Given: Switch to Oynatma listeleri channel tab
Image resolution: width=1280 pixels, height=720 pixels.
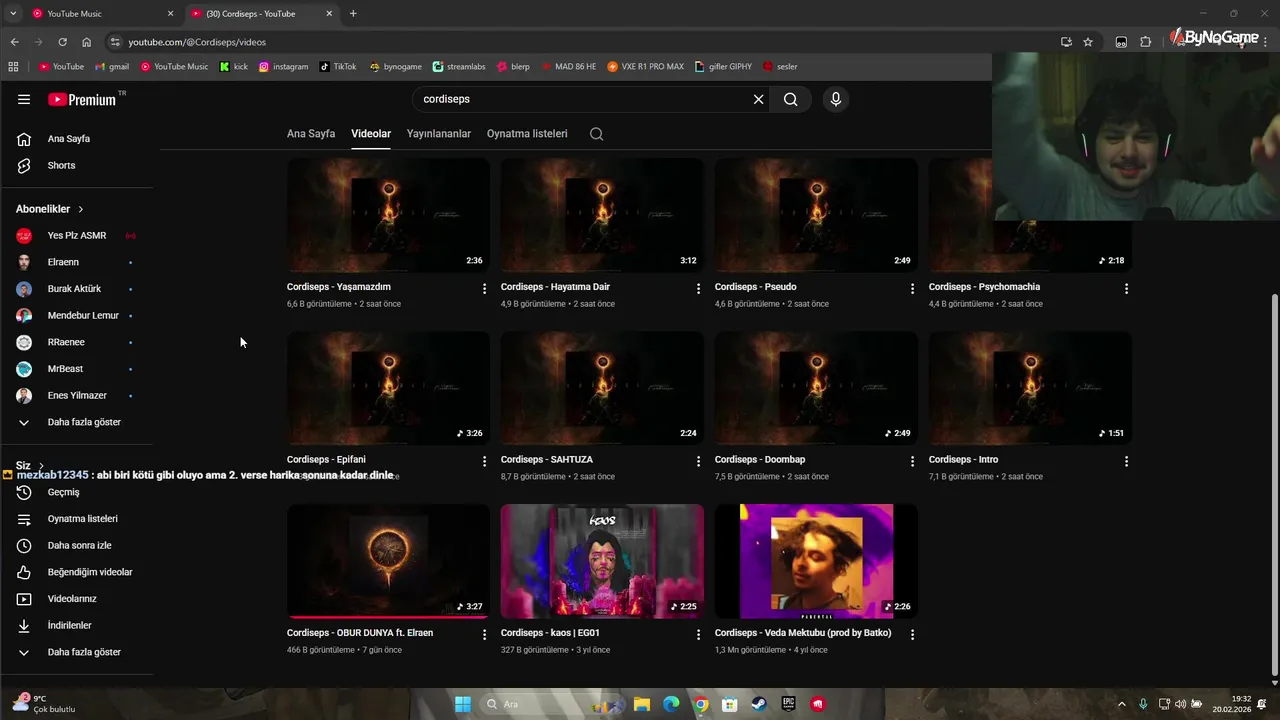Looking at the screenshot, I should click(527, 134).
